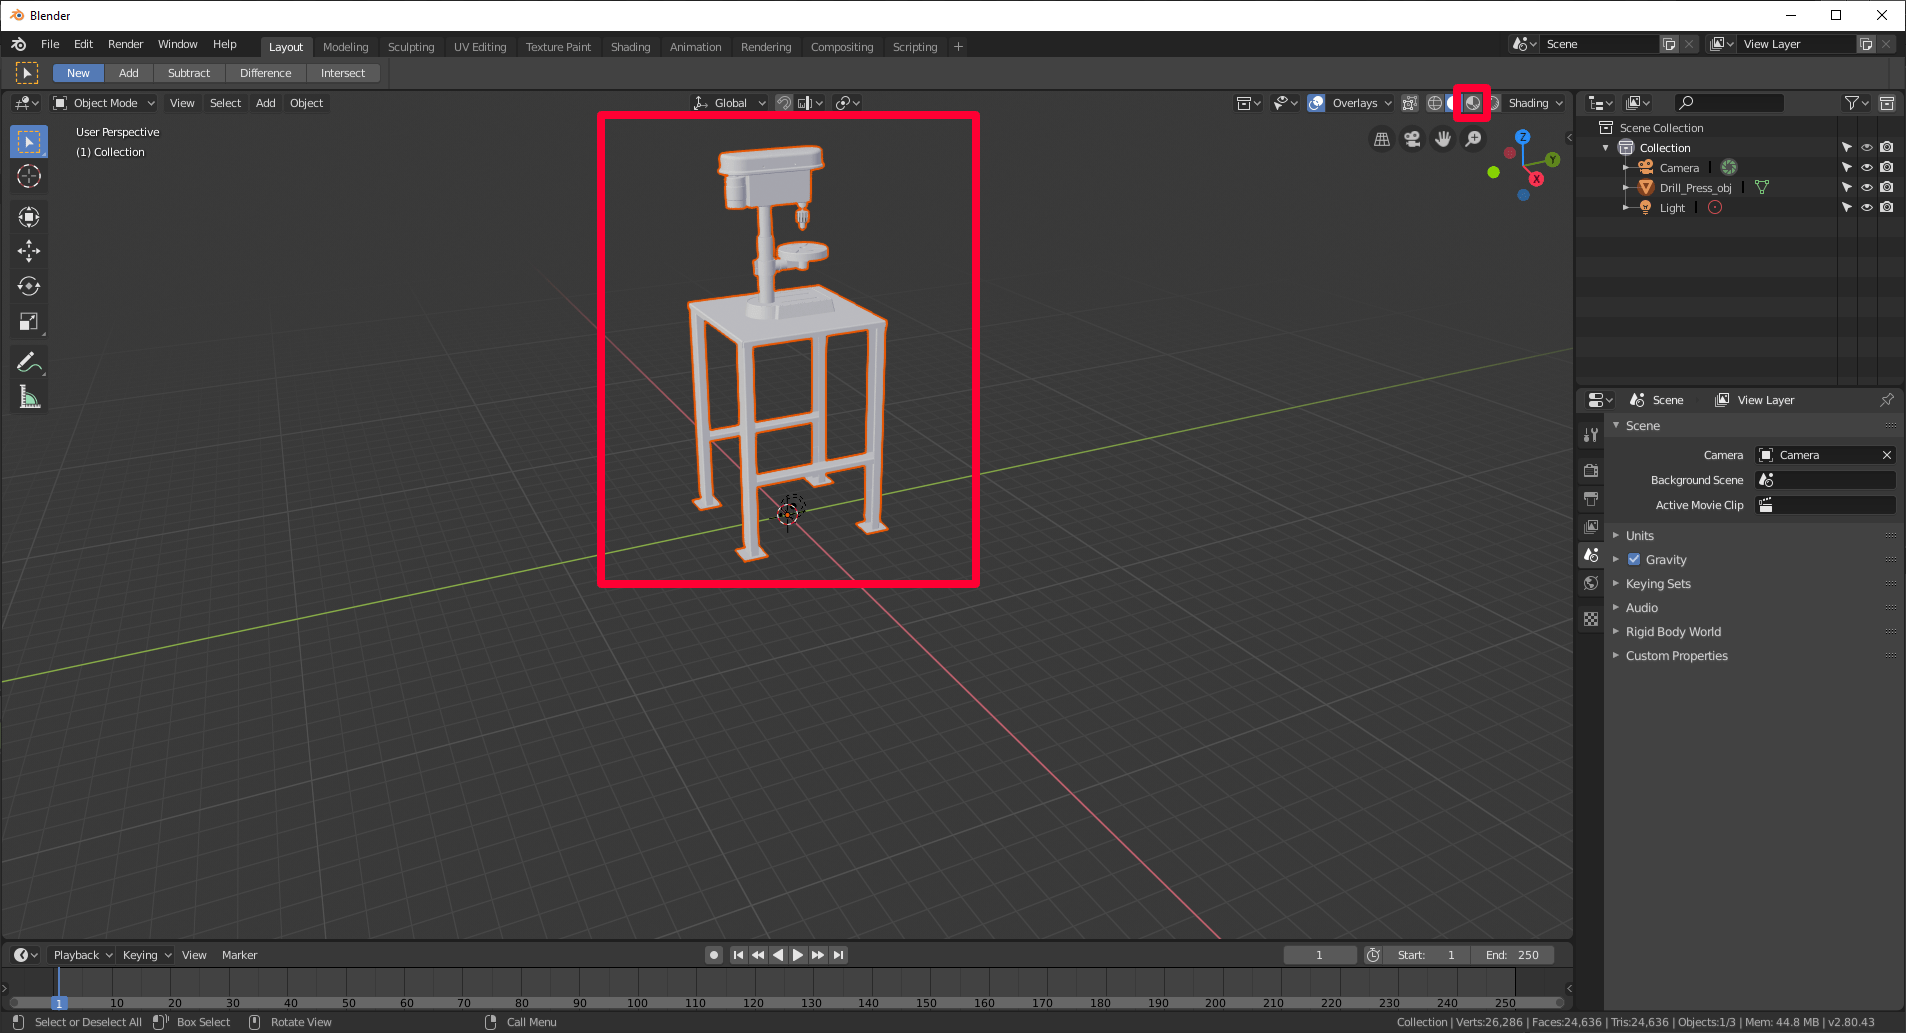Select the Rotate tool
The height and width of the screenshot is (1033, 1906).
coord(29,287)
